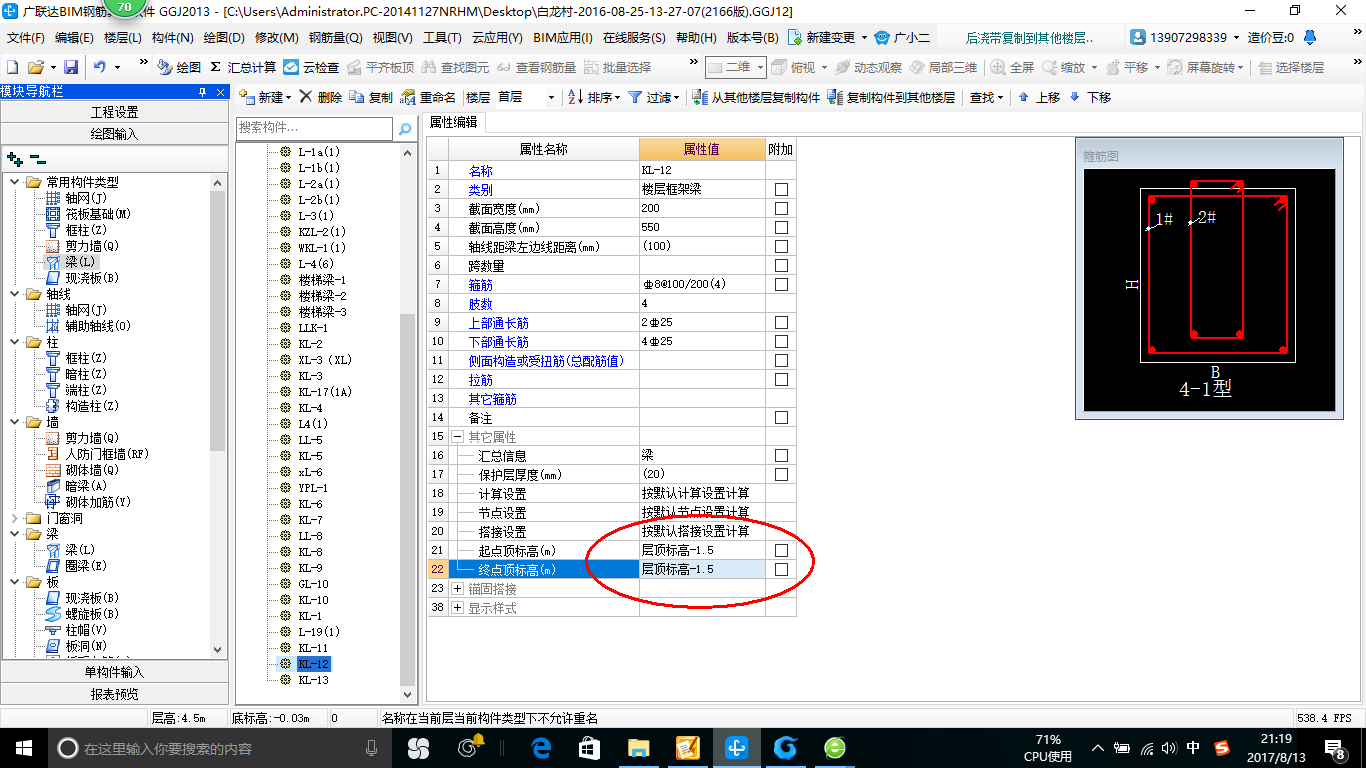The height and width of the screenshot is (768, 1366).
Task: Open BIM应用(I) menu
Action: [563, 38]
